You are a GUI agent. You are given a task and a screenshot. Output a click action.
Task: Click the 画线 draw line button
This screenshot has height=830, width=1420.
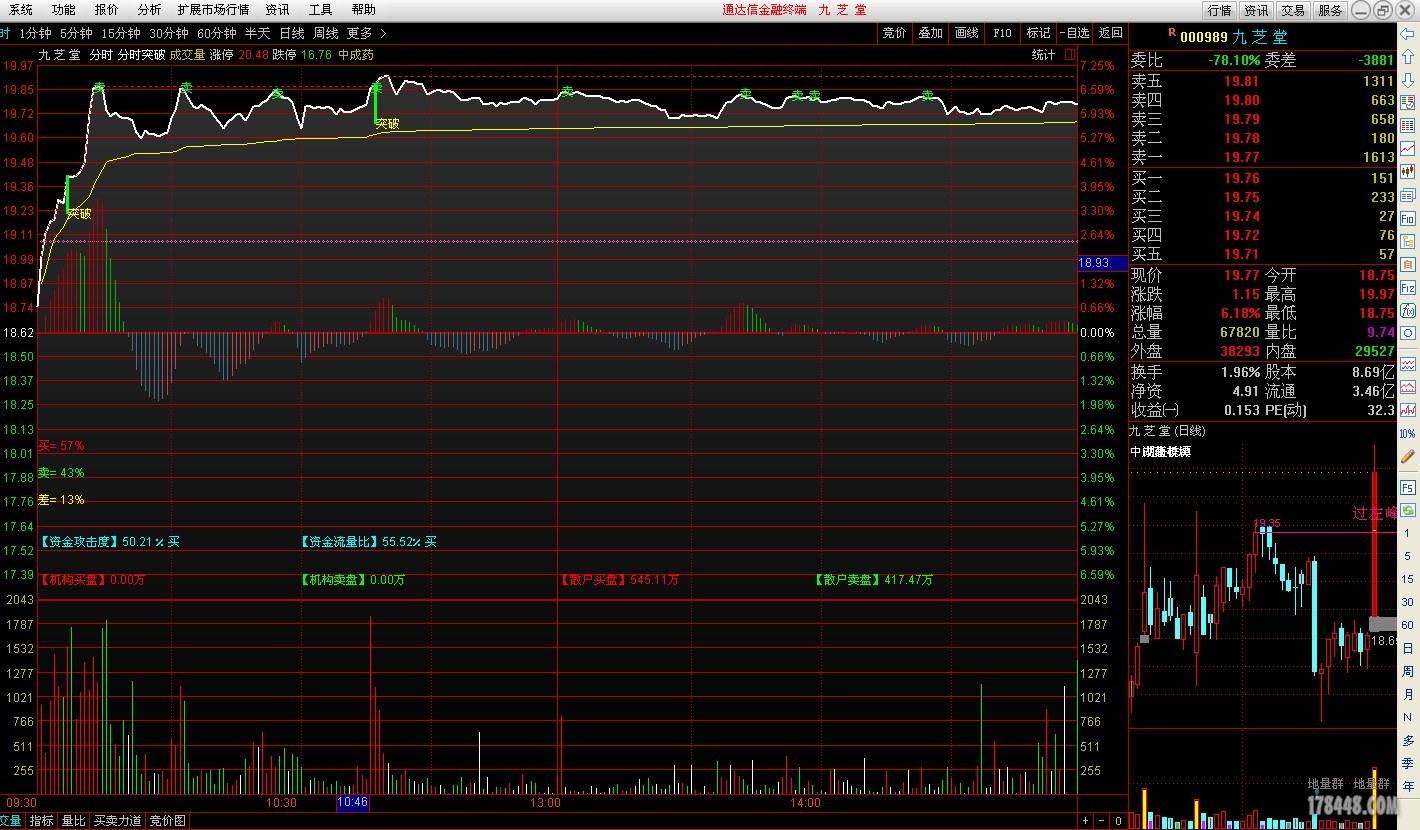(x=966, y=33)
